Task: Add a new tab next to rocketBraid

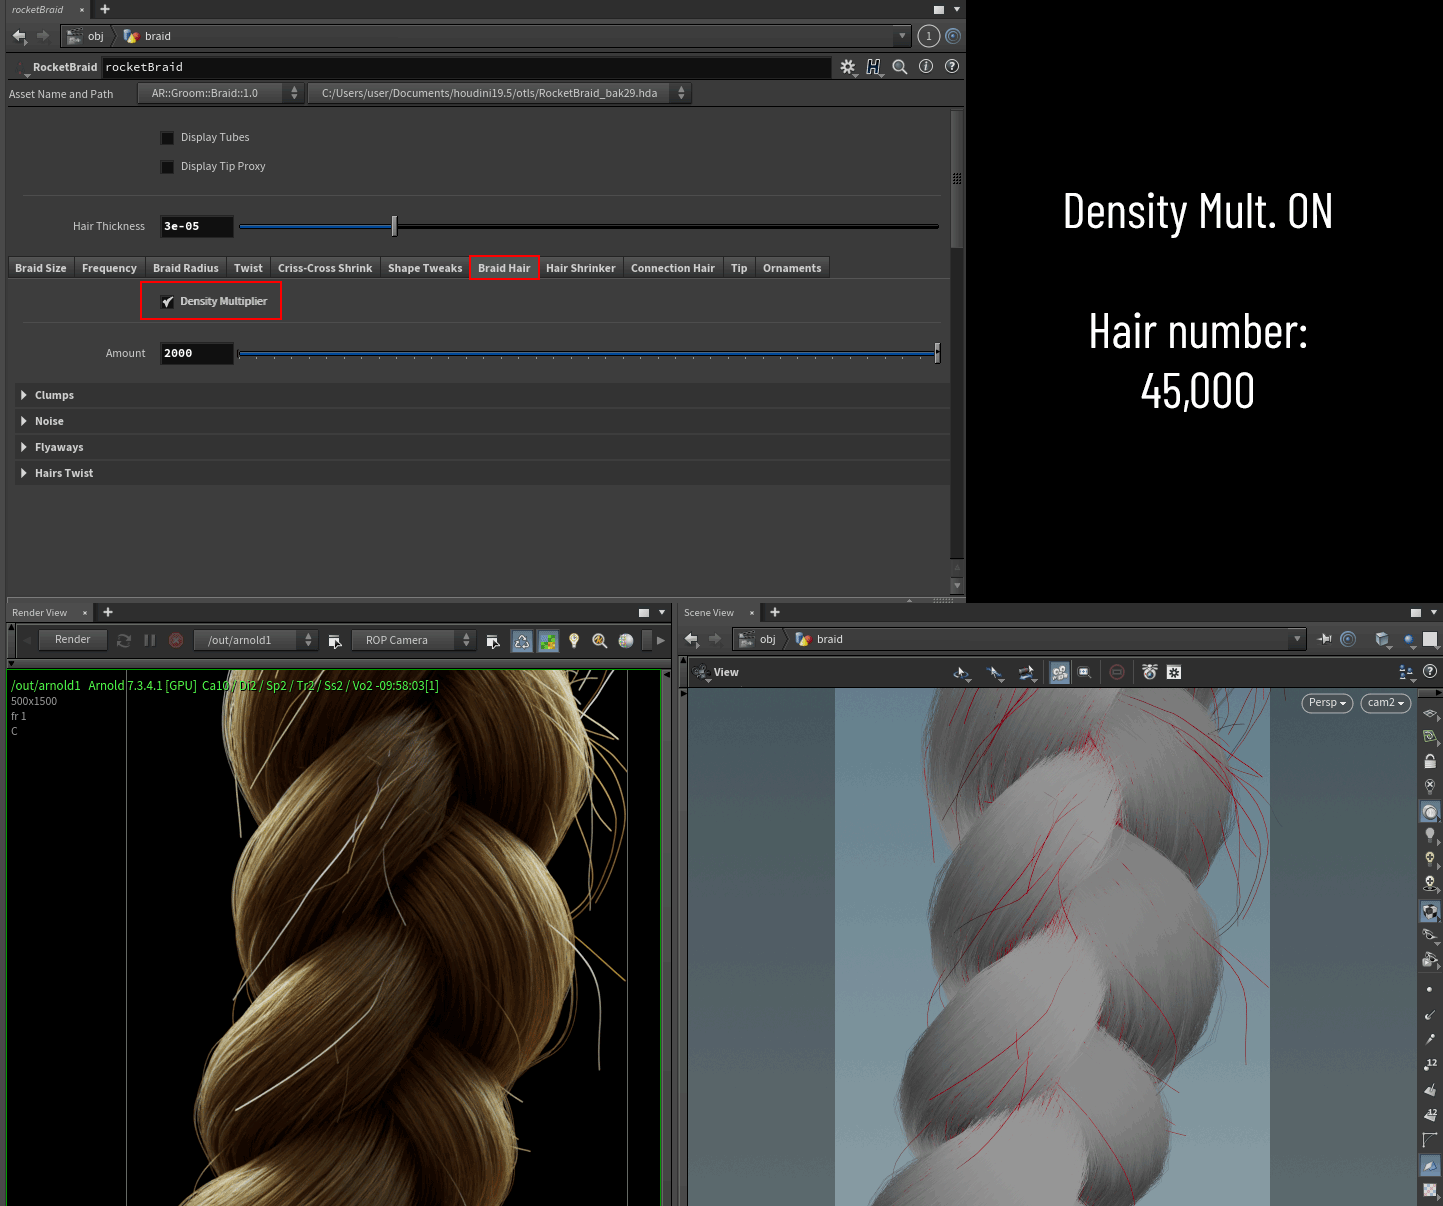Action: (105, 9)
